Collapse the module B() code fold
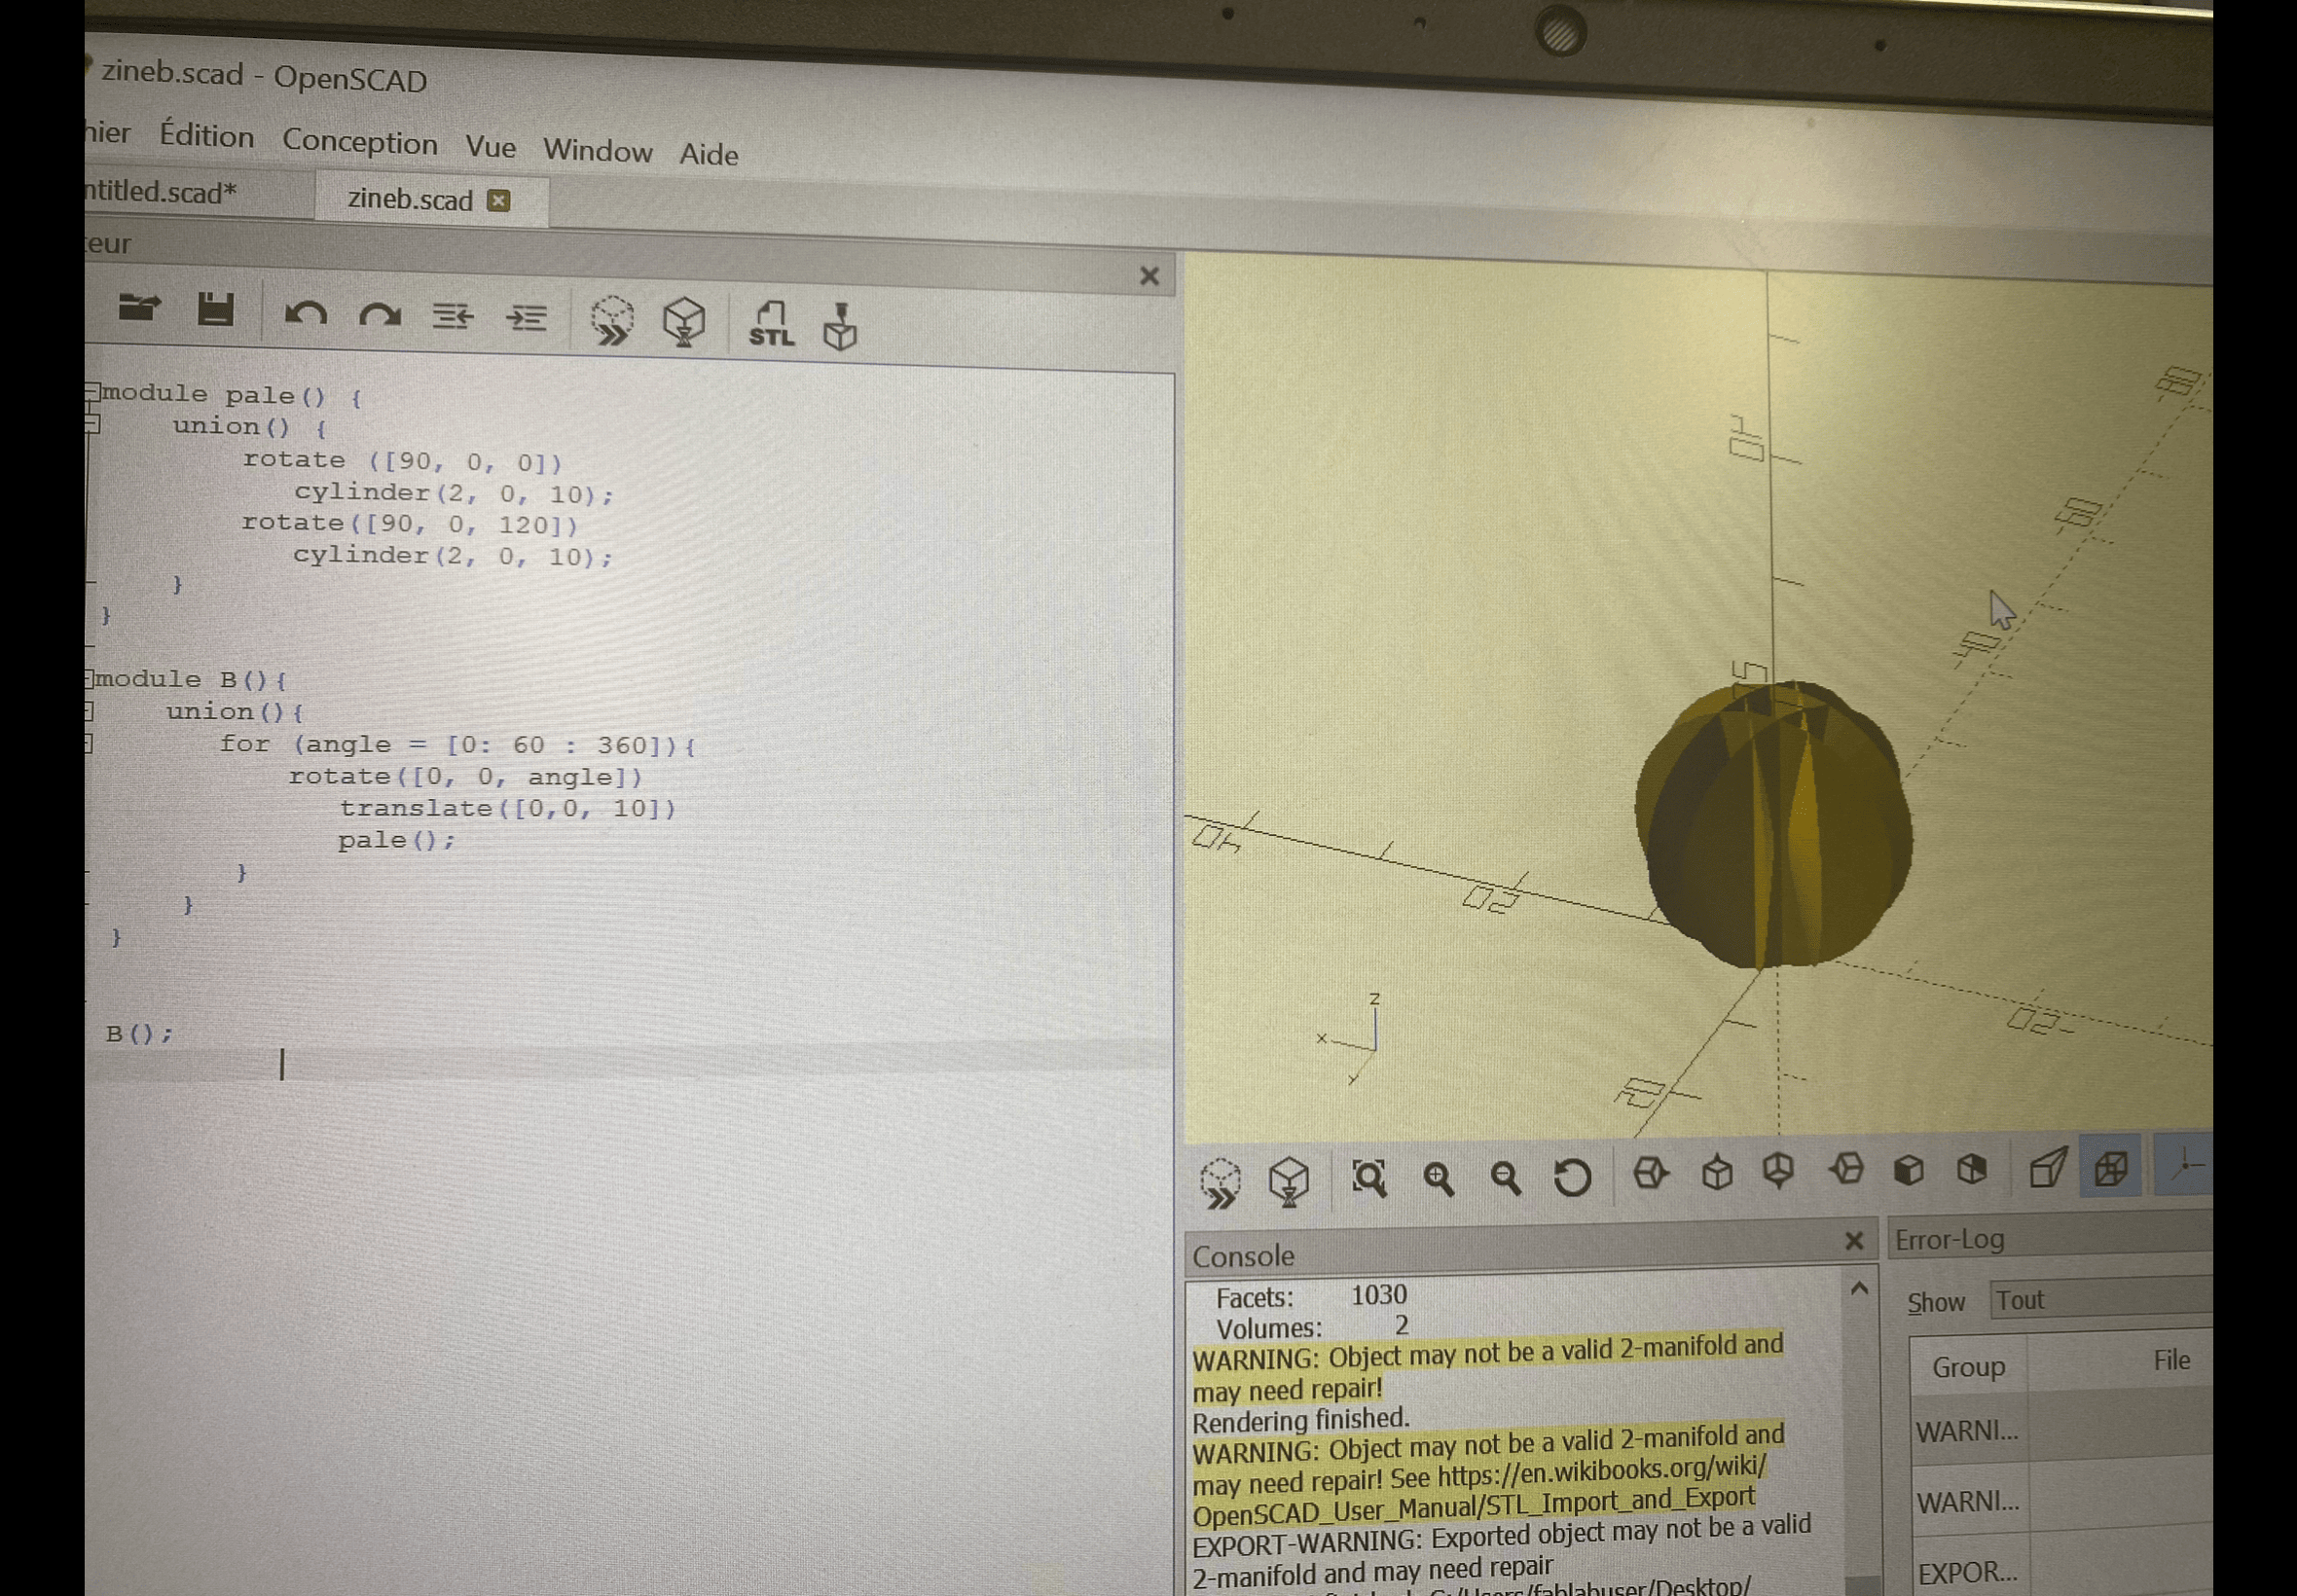Image resolution: width=2297 pixels, height=1596 pixels. (90, 679)
